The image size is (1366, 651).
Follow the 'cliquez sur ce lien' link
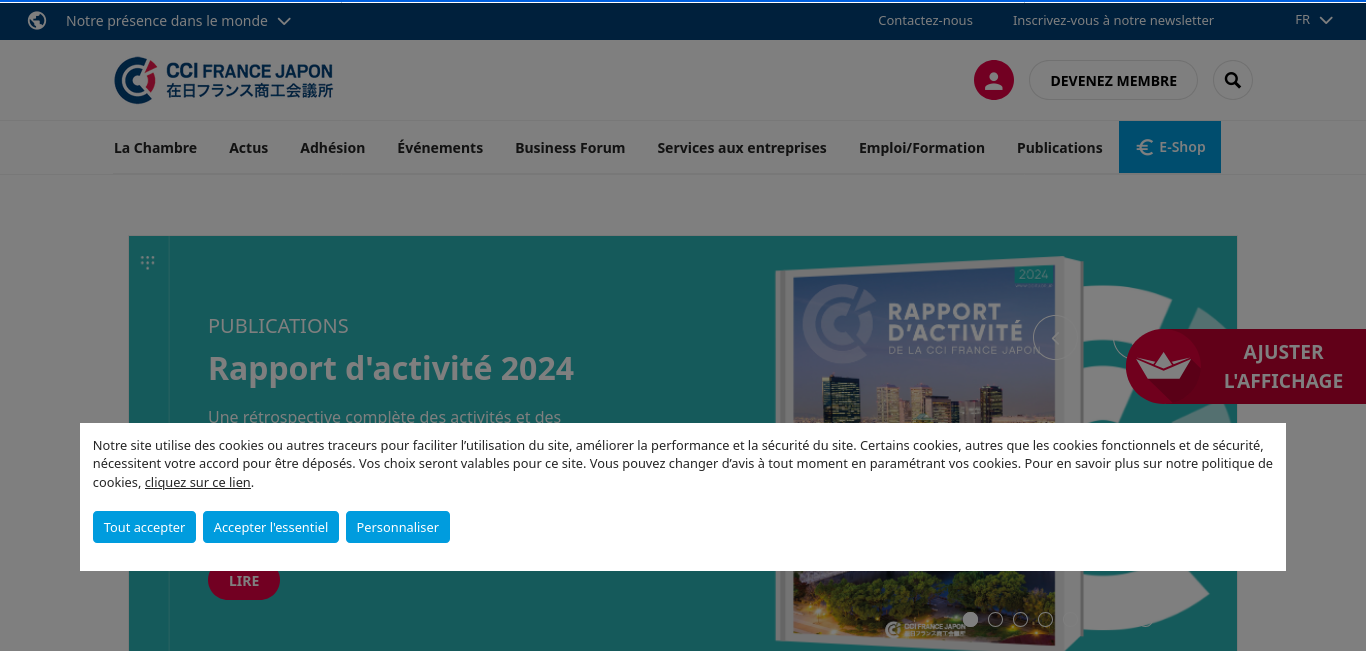198,483
